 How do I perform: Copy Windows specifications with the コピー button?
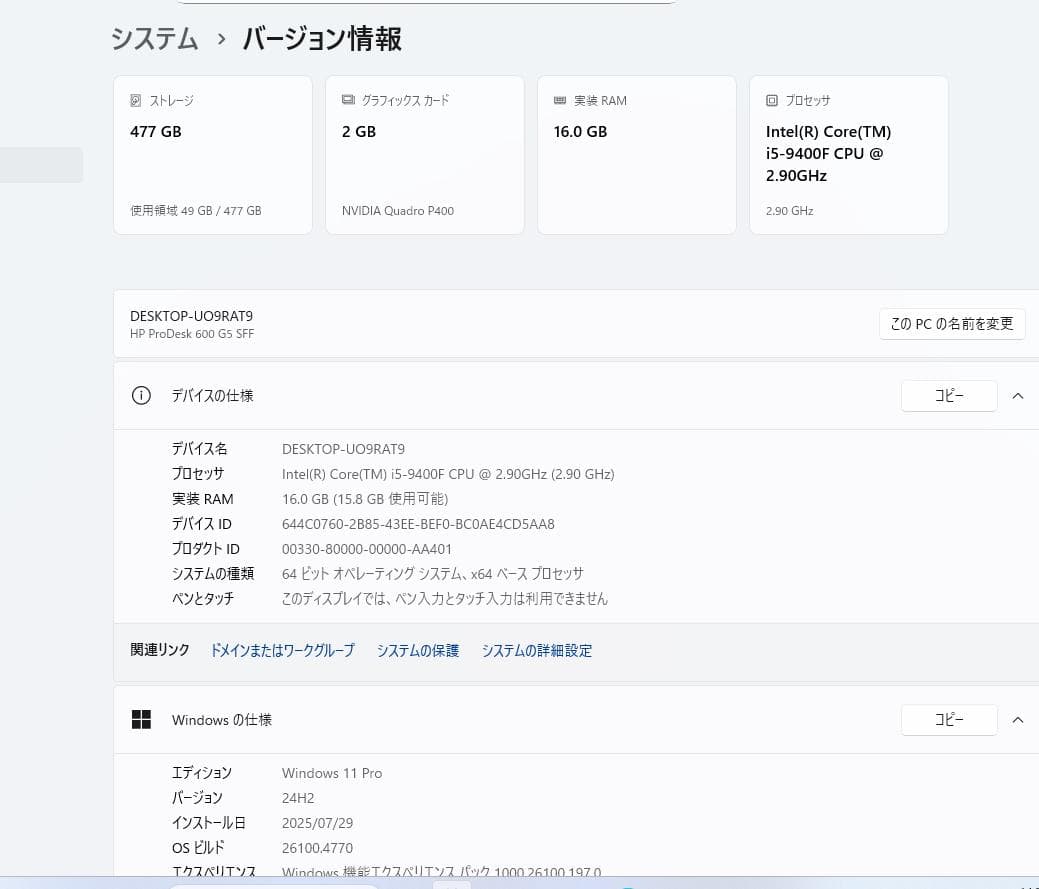pyautogui.click(x=948, y=719)
